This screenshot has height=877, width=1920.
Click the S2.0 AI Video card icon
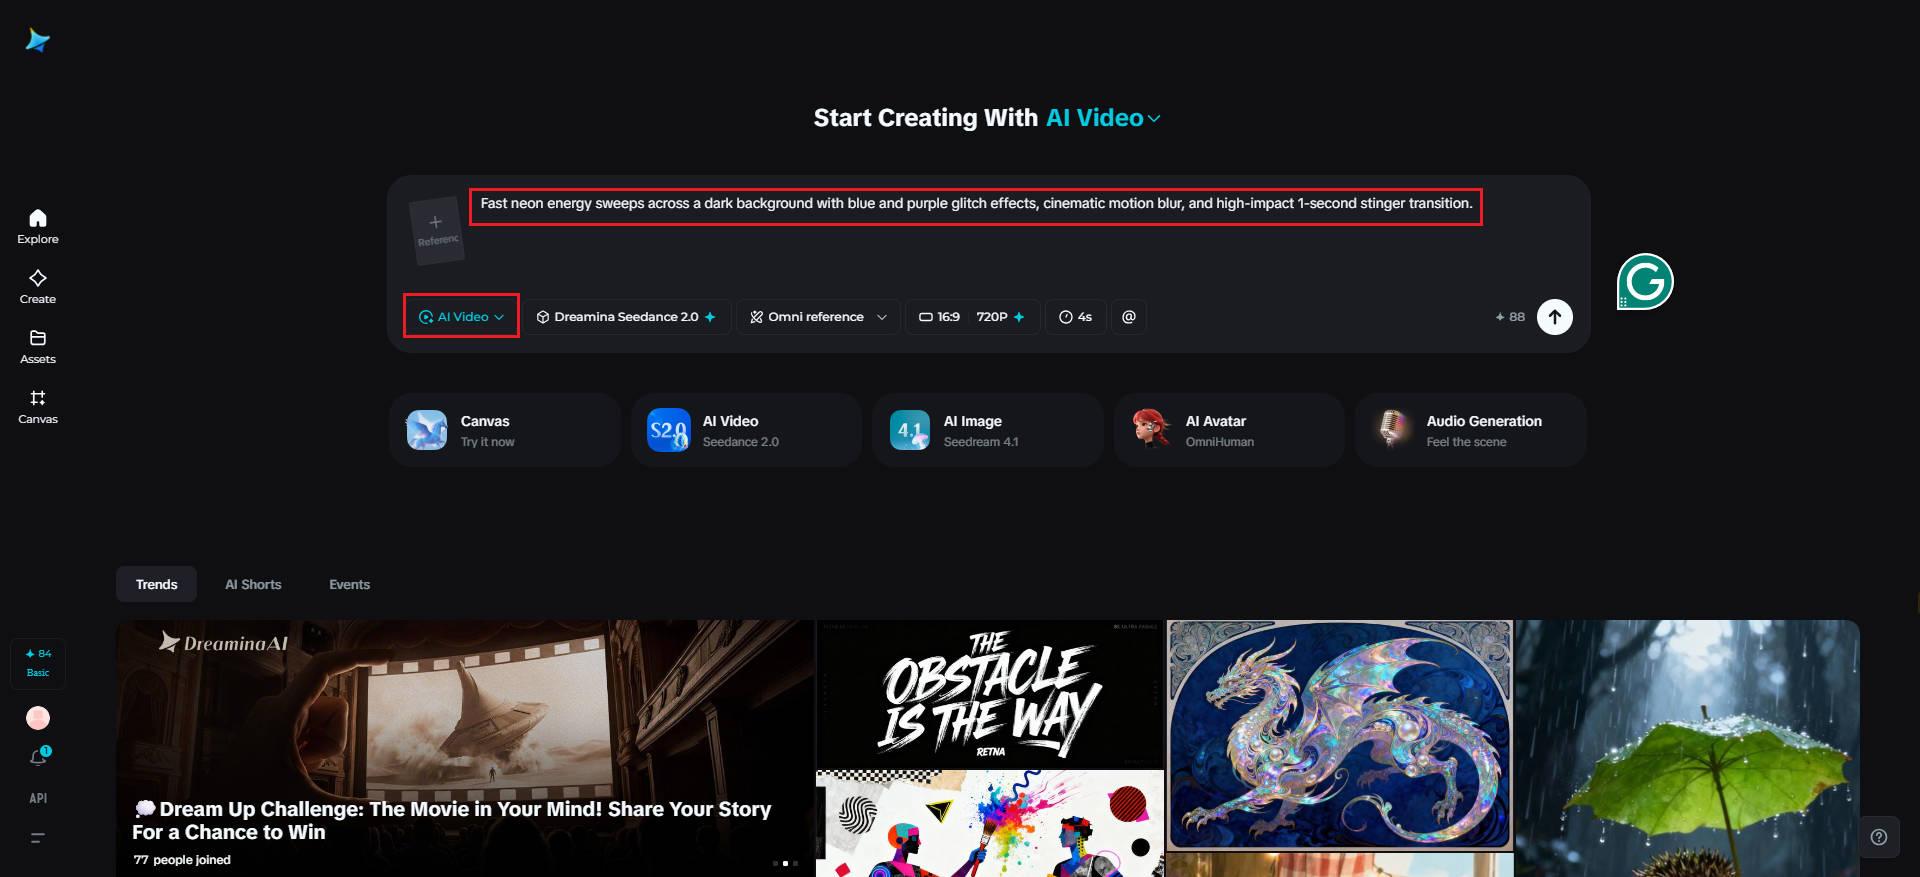pyautogui.click(x=669, y=430)
